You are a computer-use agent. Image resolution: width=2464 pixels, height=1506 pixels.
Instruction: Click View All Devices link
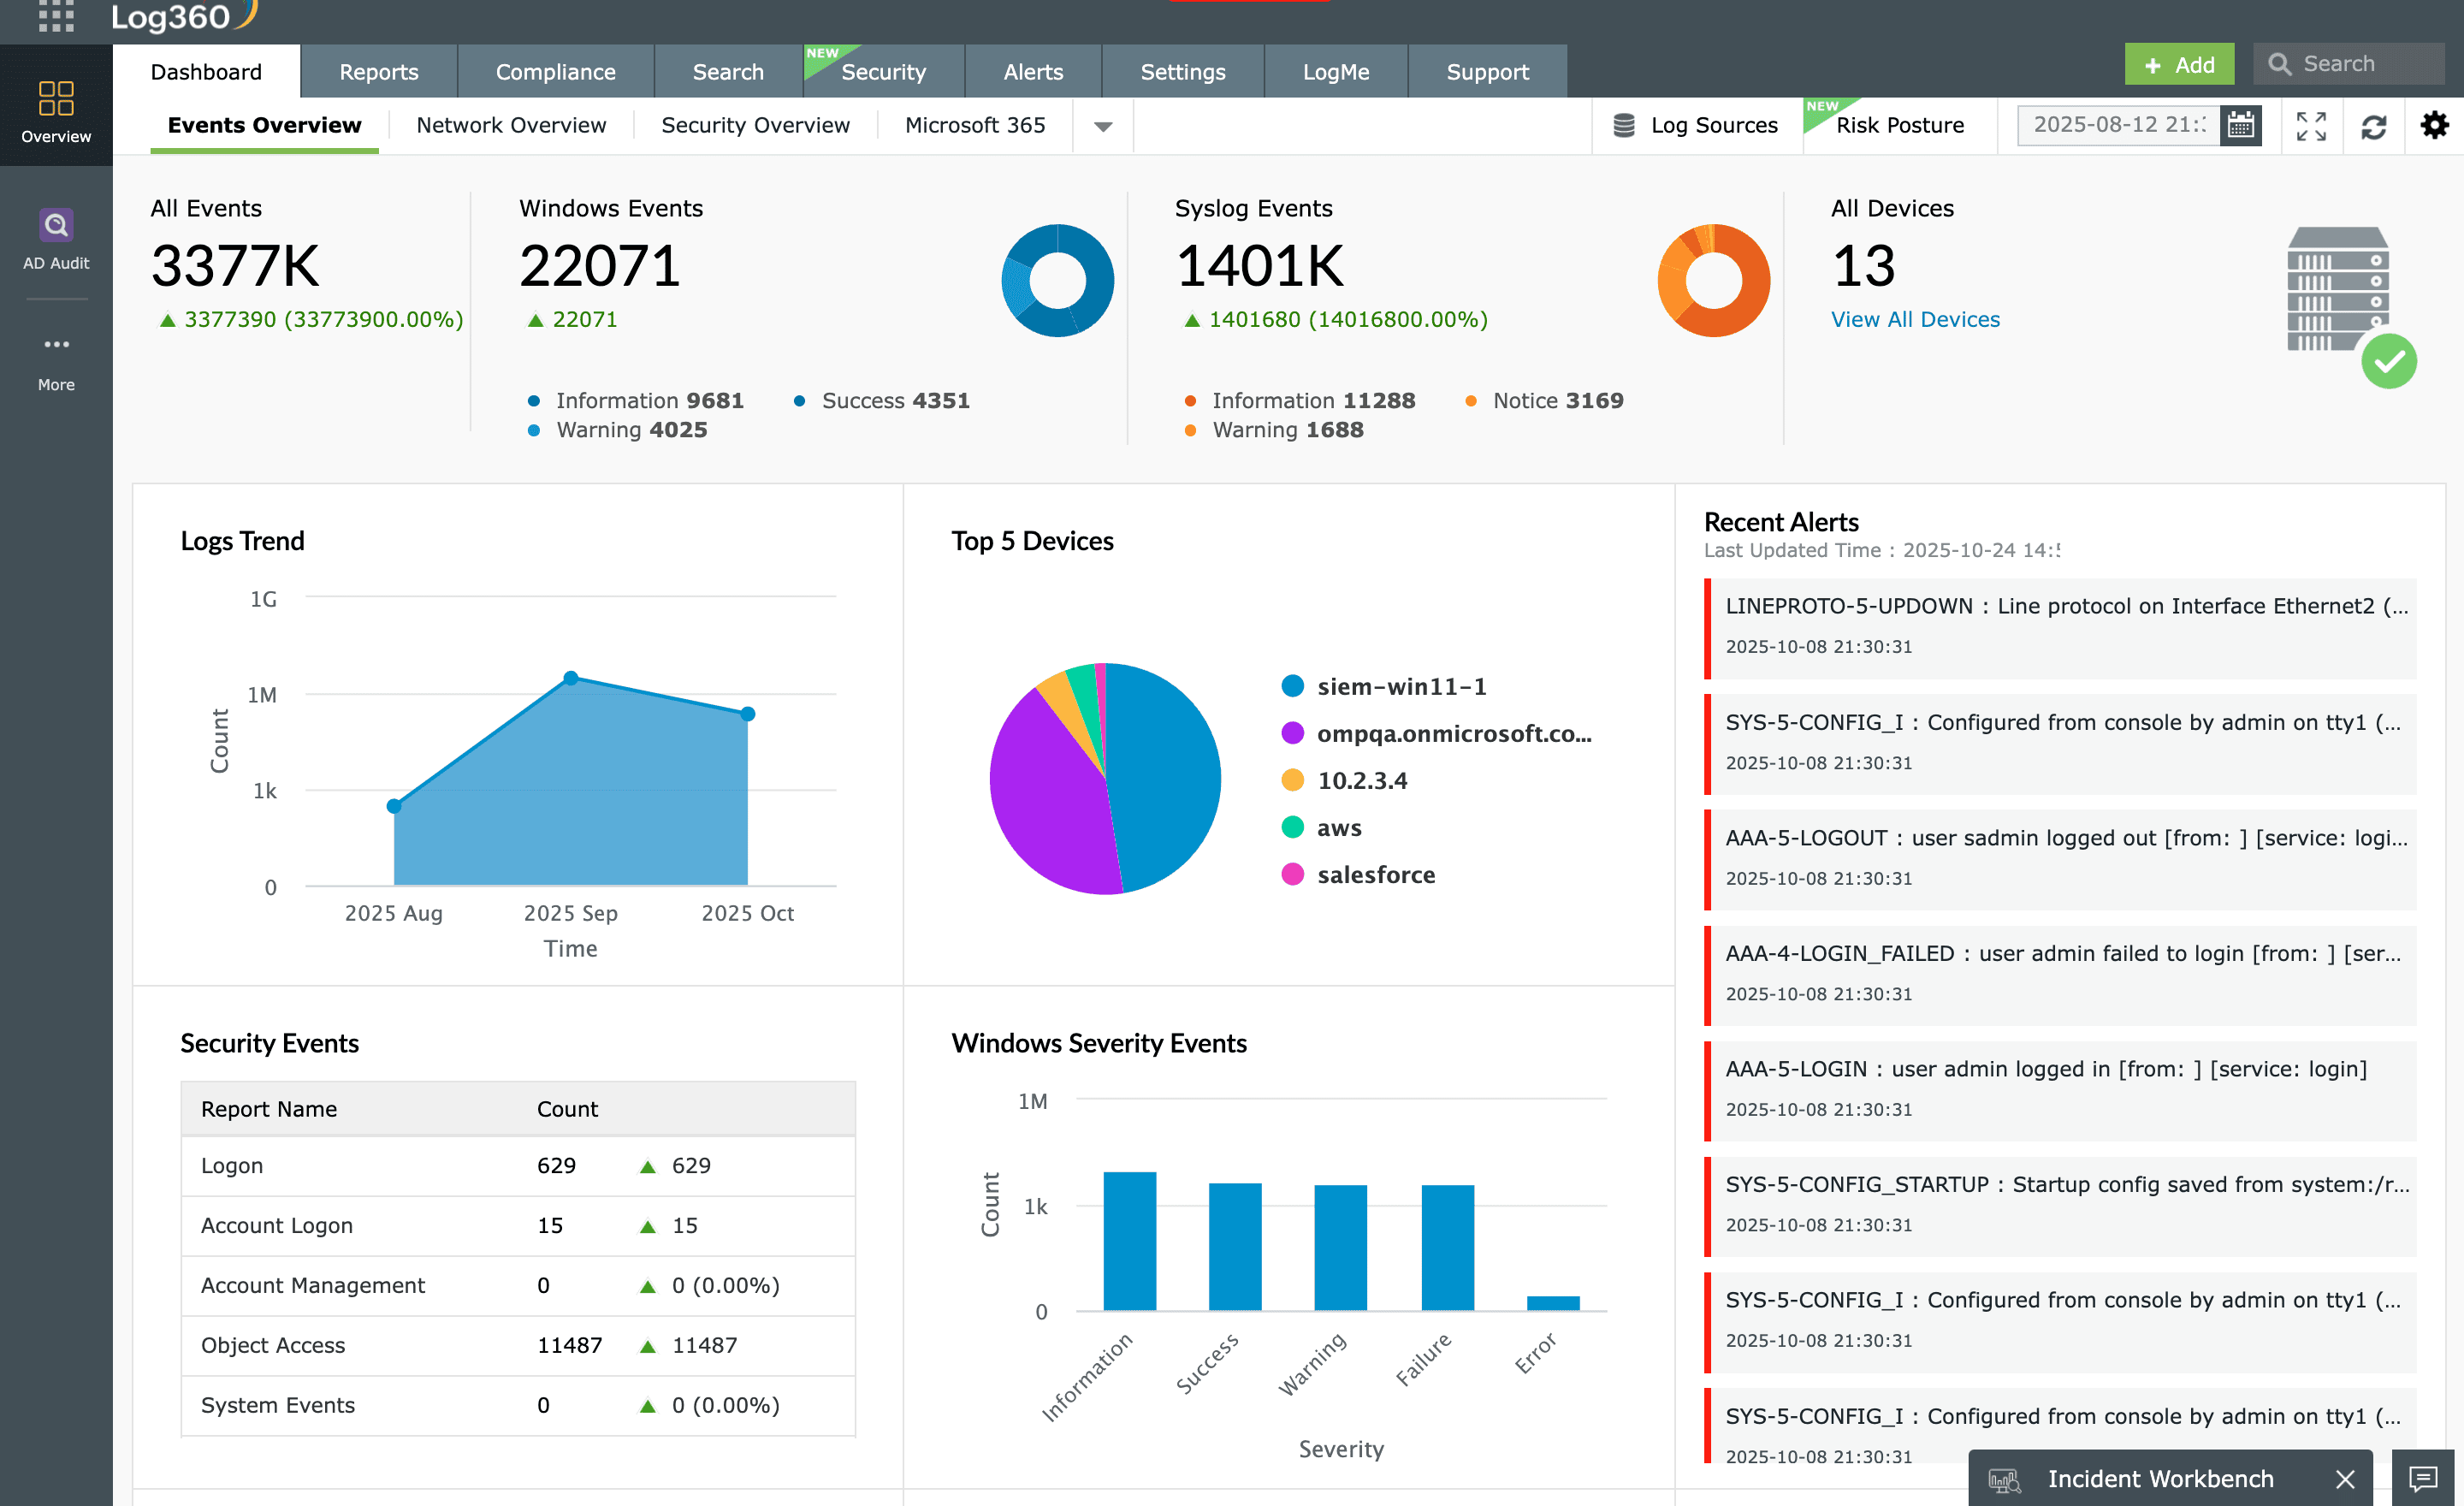tap(1914, 319)
